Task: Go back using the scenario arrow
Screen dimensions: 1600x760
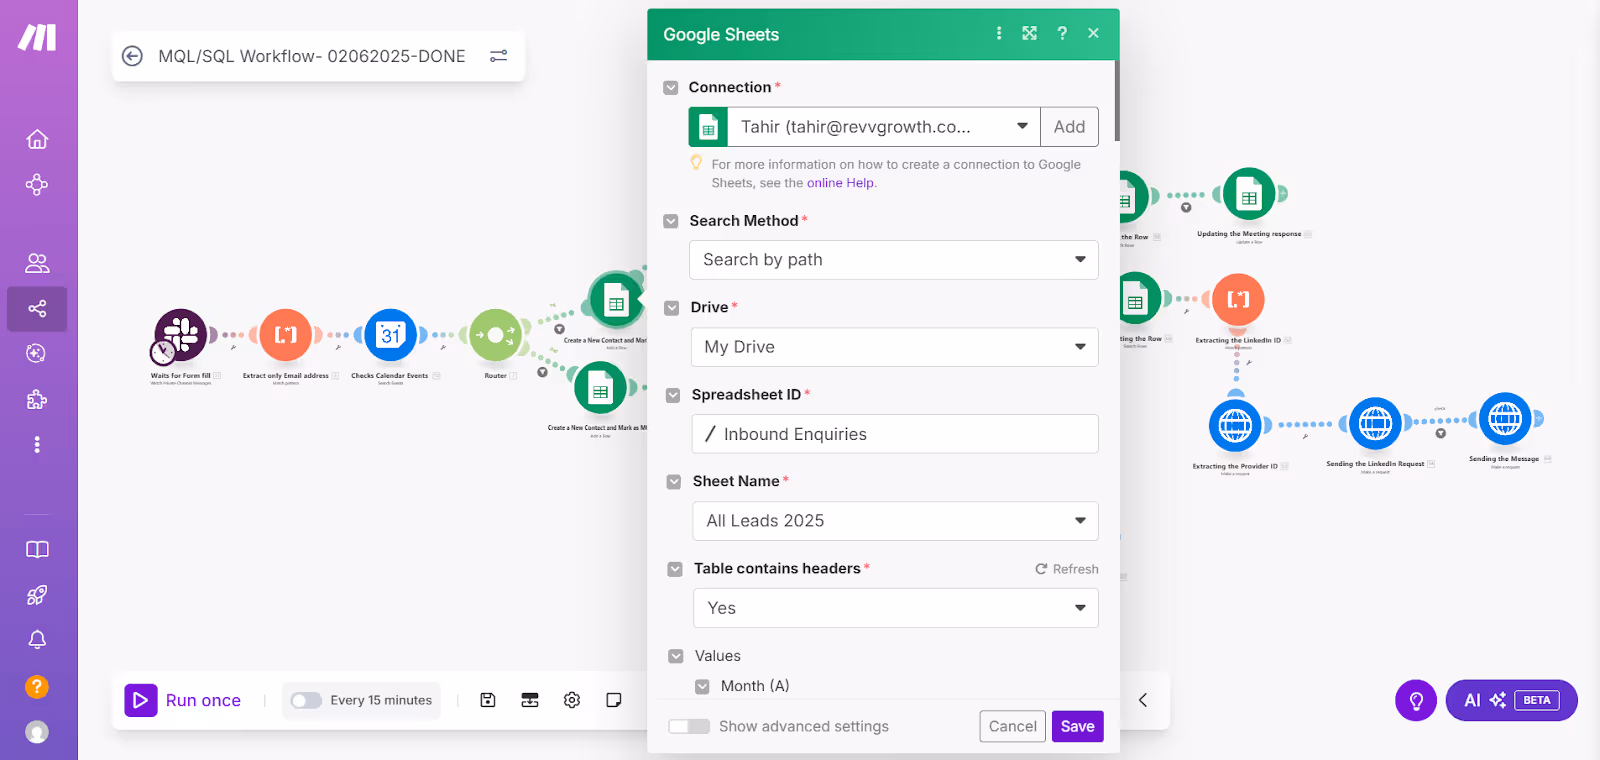Action: click(x=132, y=56)
